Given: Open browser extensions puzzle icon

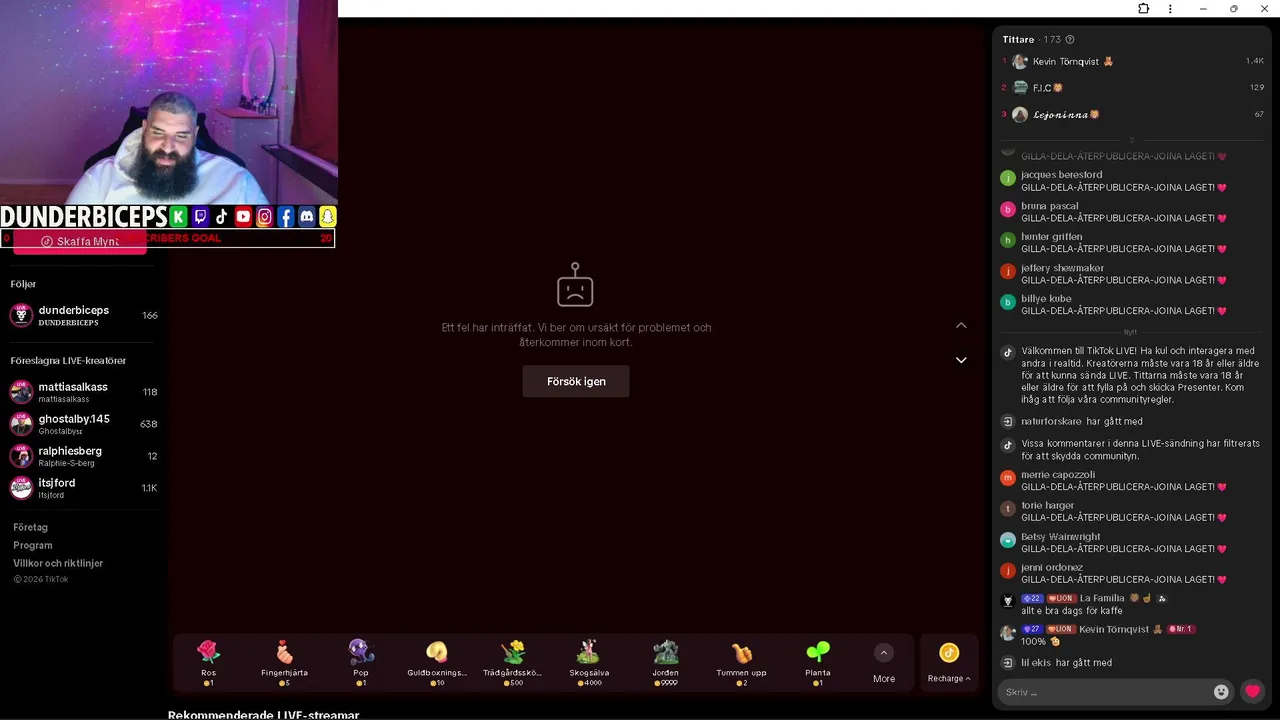Looking at the screenshot, I should [x=1144, y=9].
